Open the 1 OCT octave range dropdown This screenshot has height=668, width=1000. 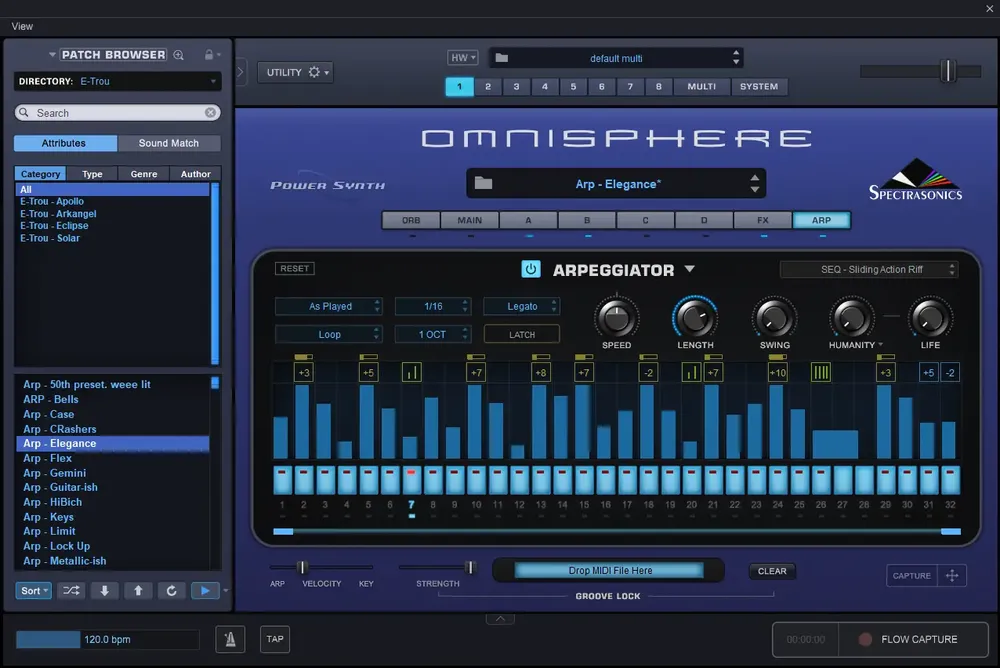432,334
